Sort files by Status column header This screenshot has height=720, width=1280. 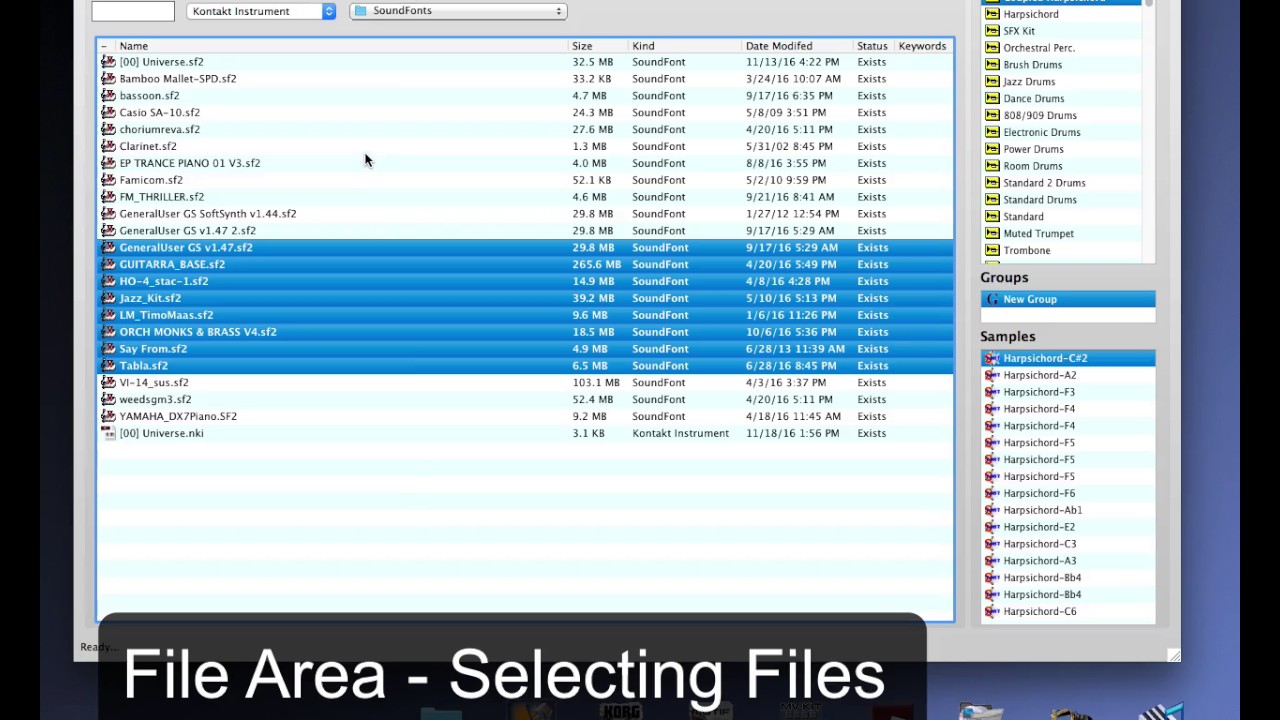[872, 46]
